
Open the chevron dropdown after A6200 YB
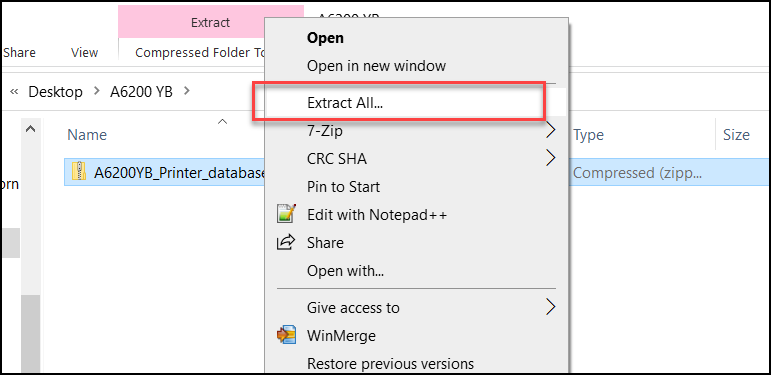click(186, 91)
